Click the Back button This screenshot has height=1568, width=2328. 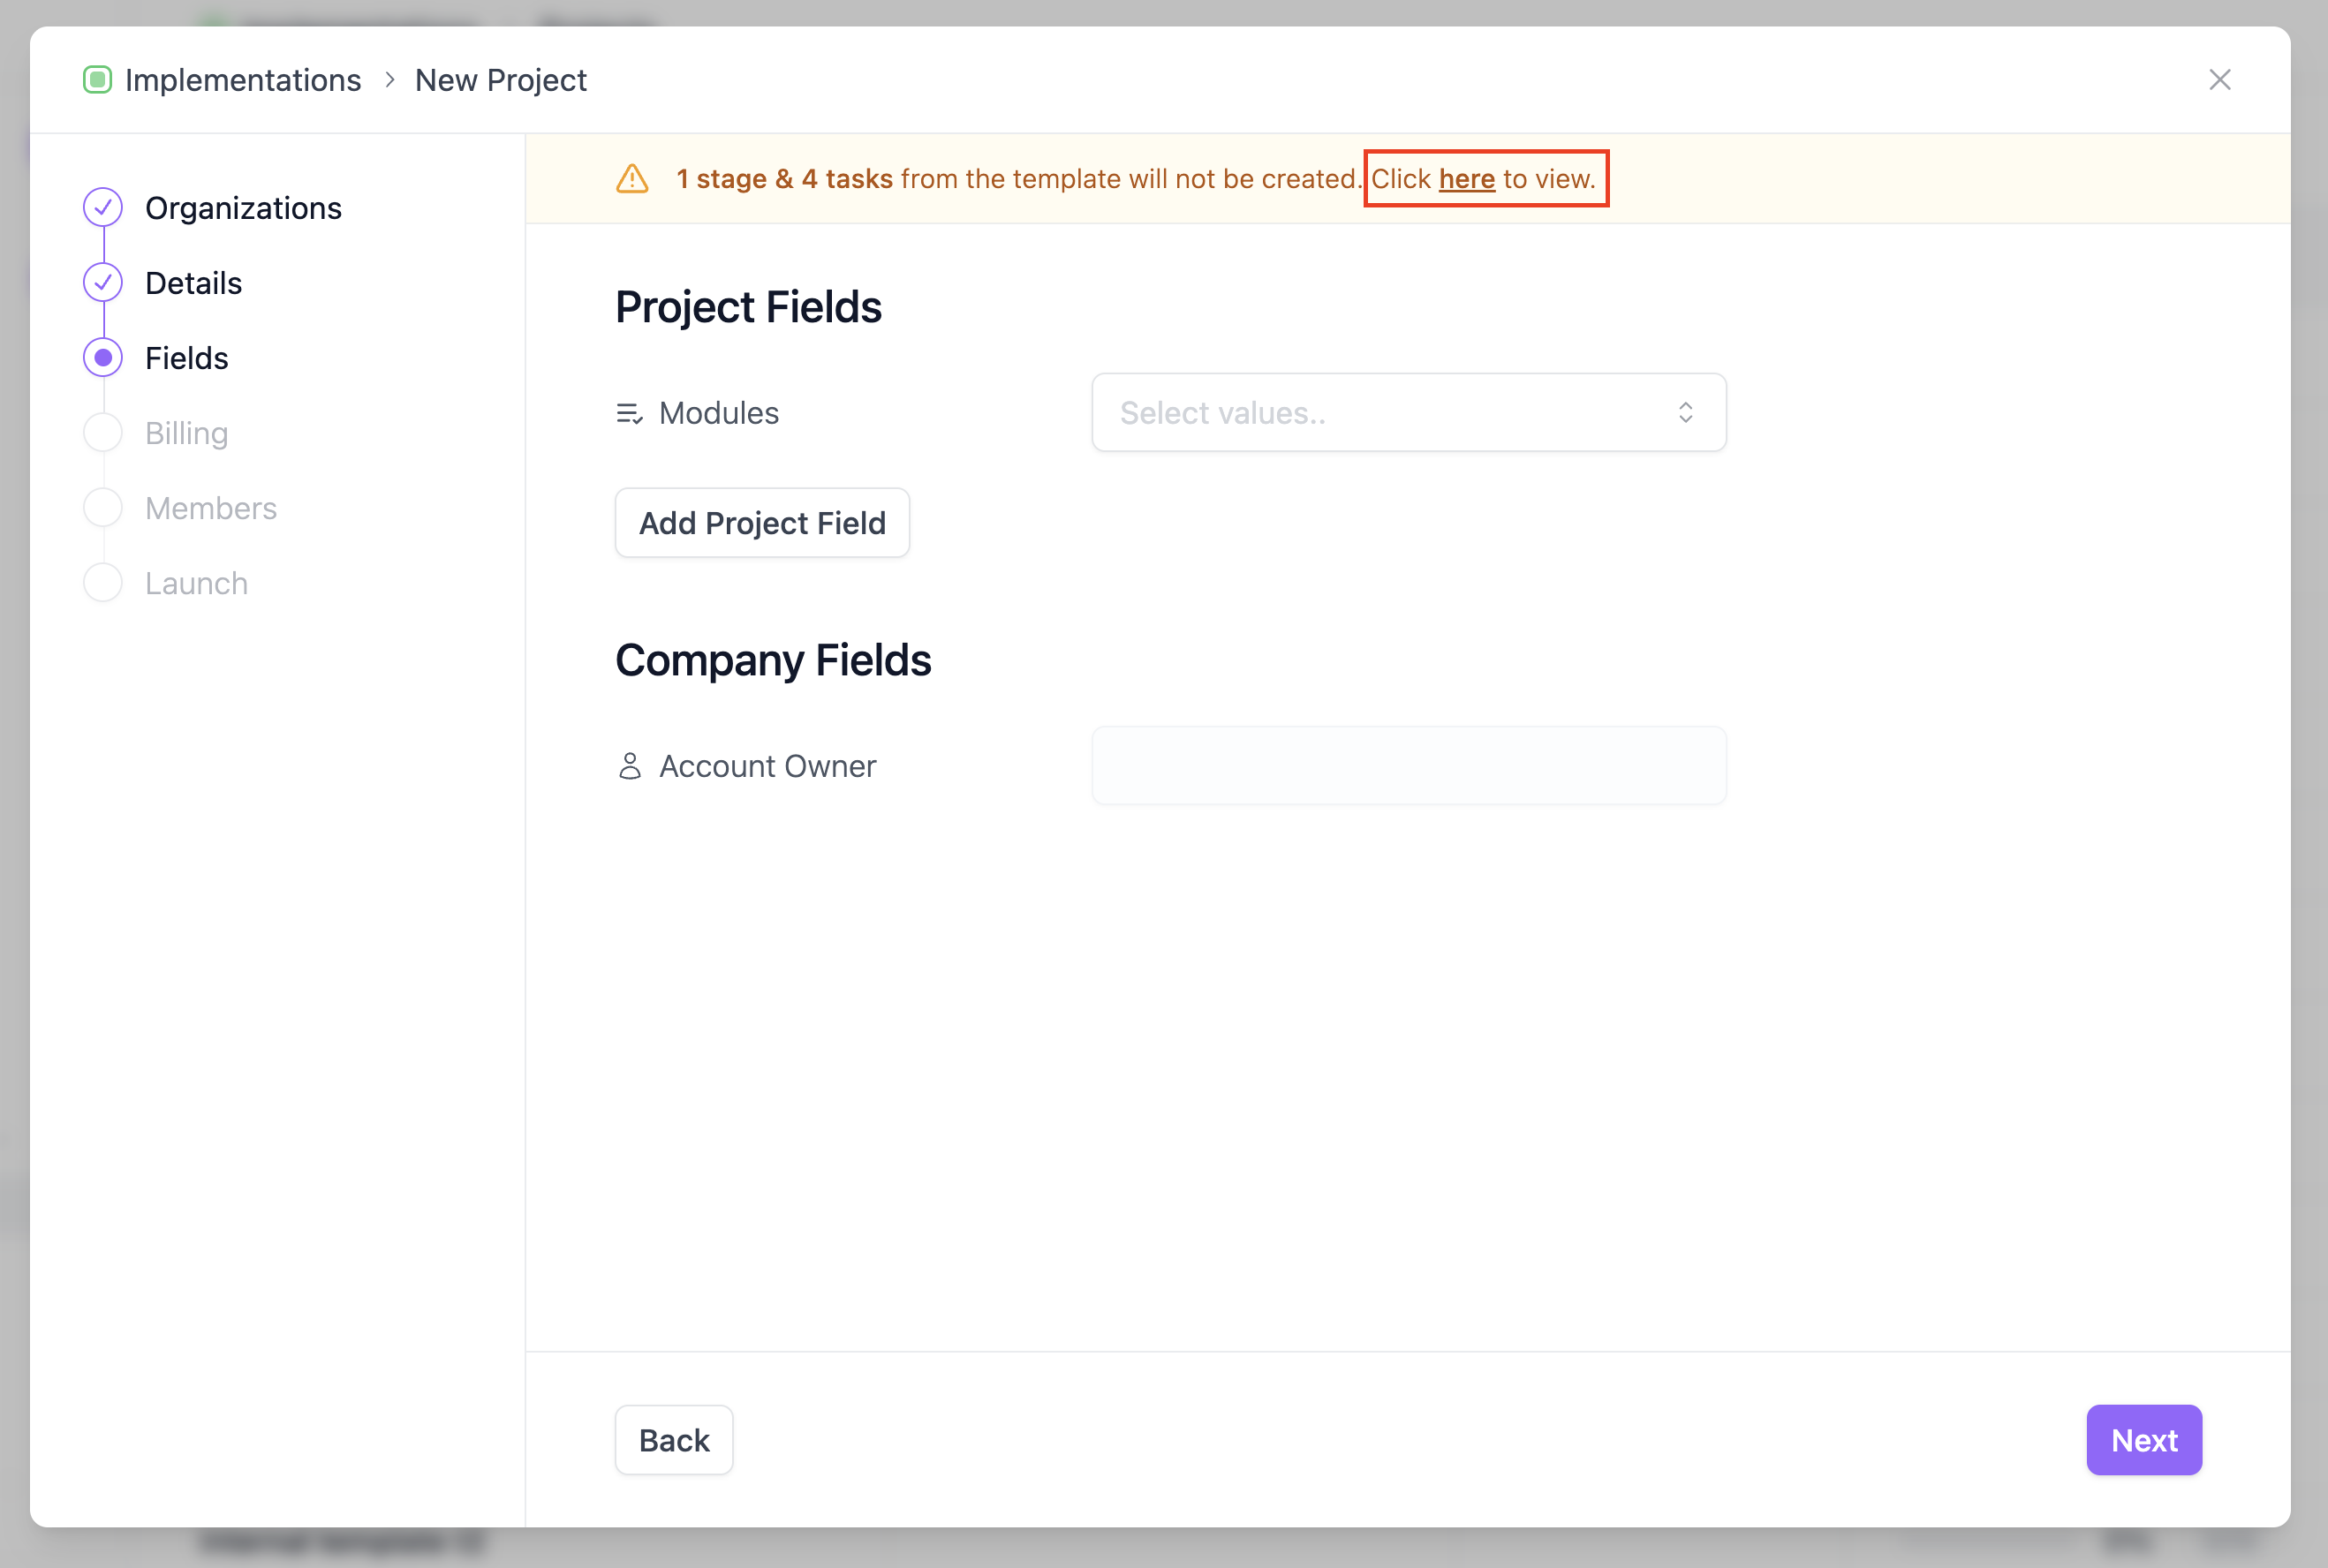[x=673, y=1440]
